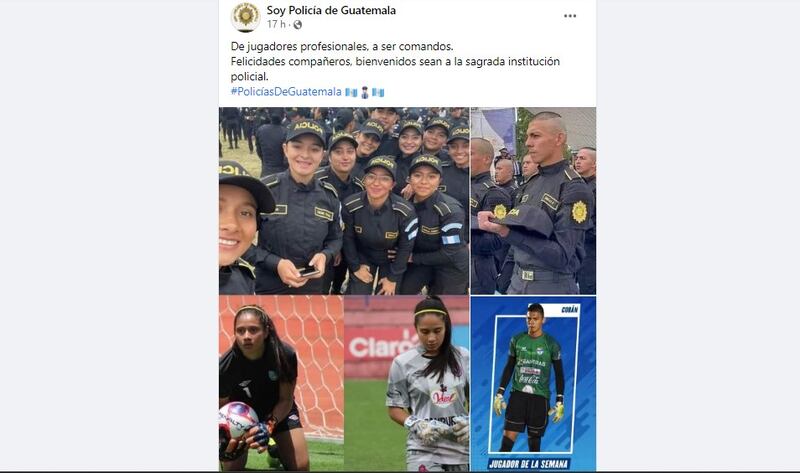Click the second Guatemala flag emoji
Viewport: 800px width, 473px height.
[x=378, y=92]
